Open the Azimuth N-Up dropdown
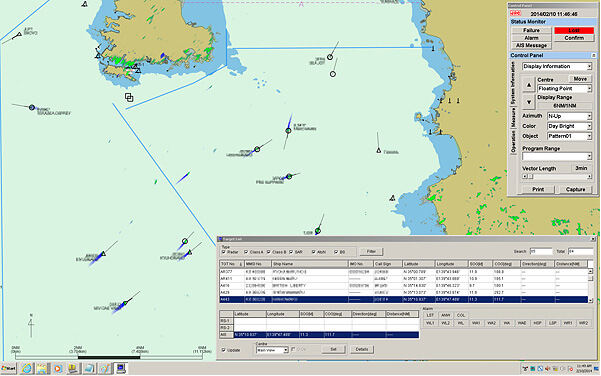This screenshot has width=601, height=376. (569, 116)
